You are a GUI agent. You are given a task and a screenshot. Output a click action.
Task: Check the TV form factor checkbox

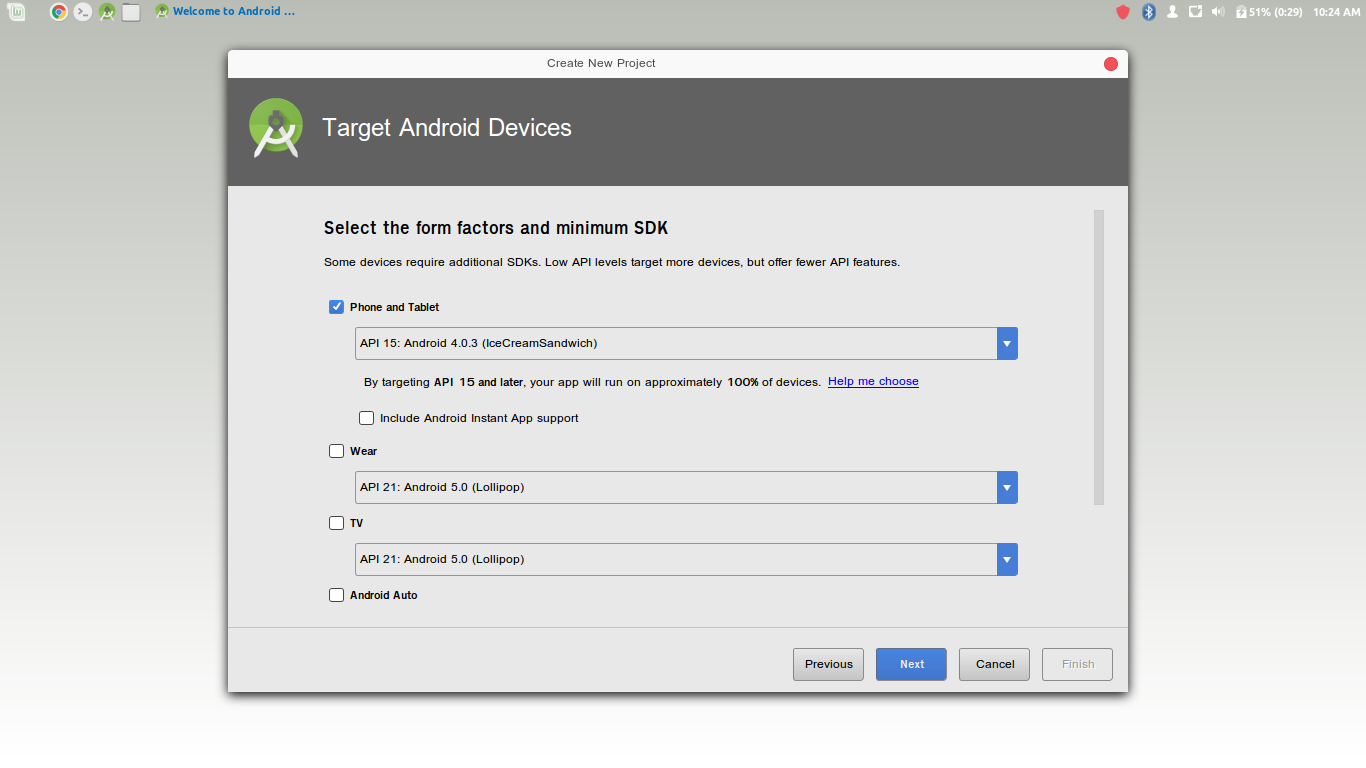[x=337, y=523]
